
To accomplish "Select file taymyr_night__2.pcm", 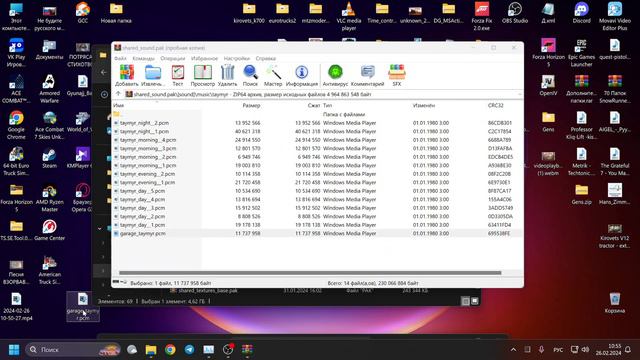I will (317, 123).
